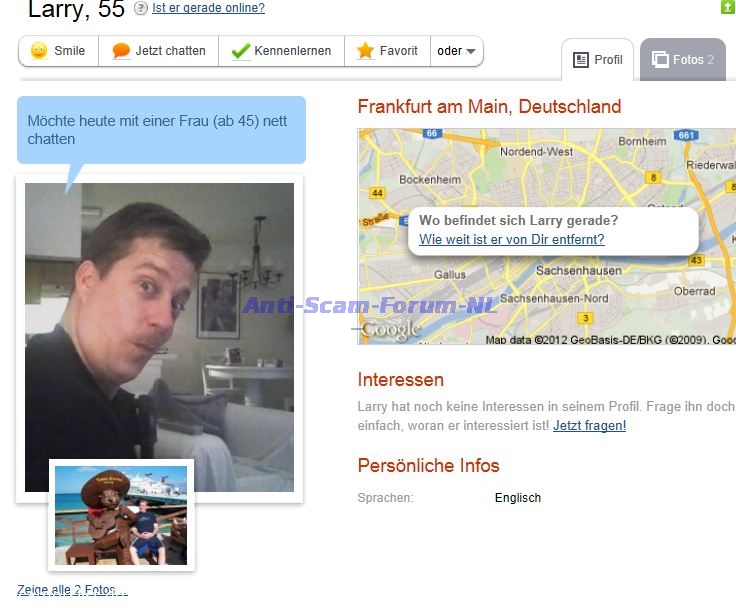Viewport: 736px width, 608px height.
Task: Open "Ist er gerade online?" link
Action: click(x=208, y=9)
